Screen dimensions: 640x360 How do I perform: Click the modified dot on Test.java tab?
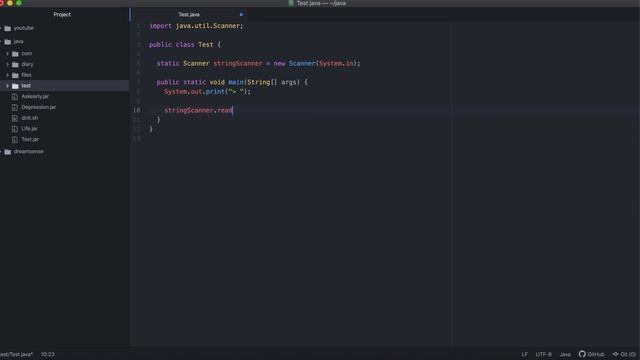tap(241, 15)
